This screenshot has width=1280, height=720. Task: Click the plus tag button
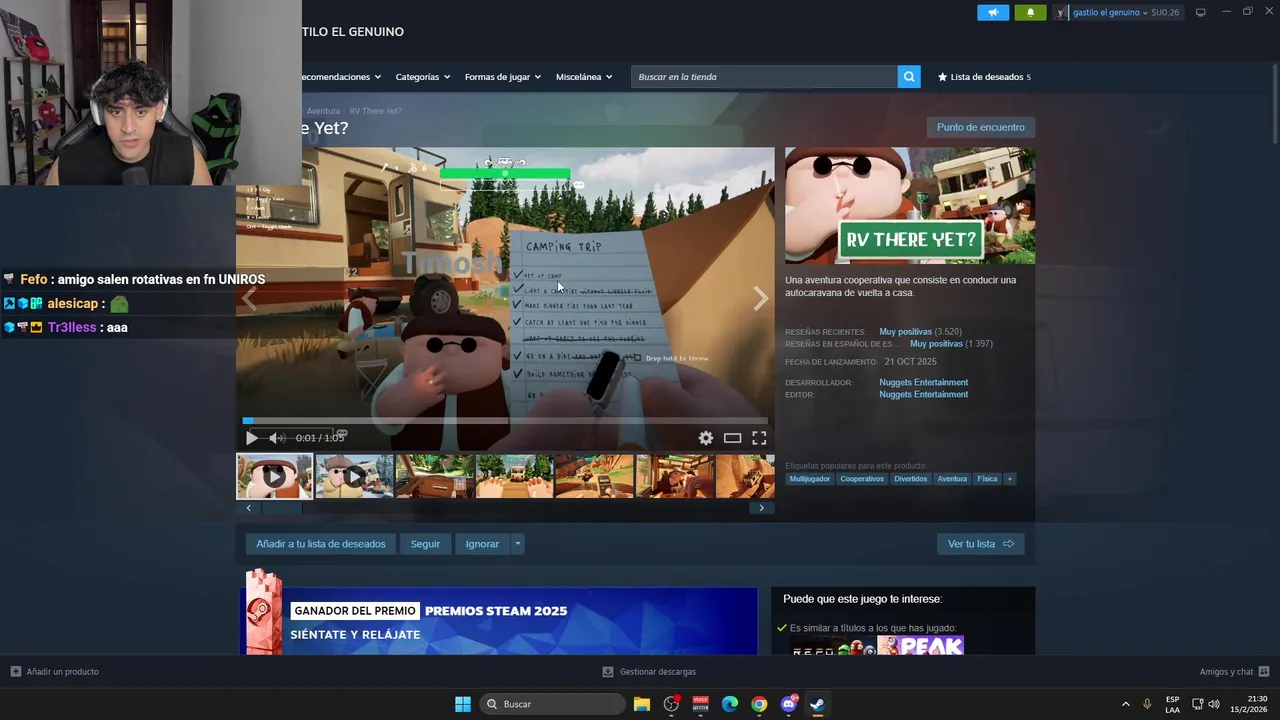1010,479
